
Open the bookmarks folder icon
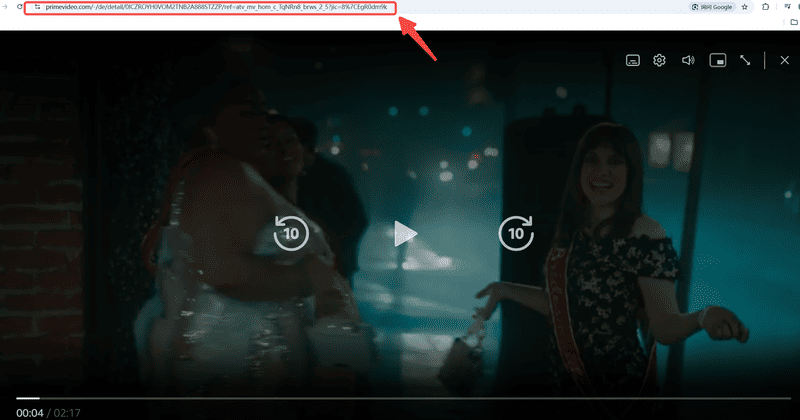click(794, 22)
